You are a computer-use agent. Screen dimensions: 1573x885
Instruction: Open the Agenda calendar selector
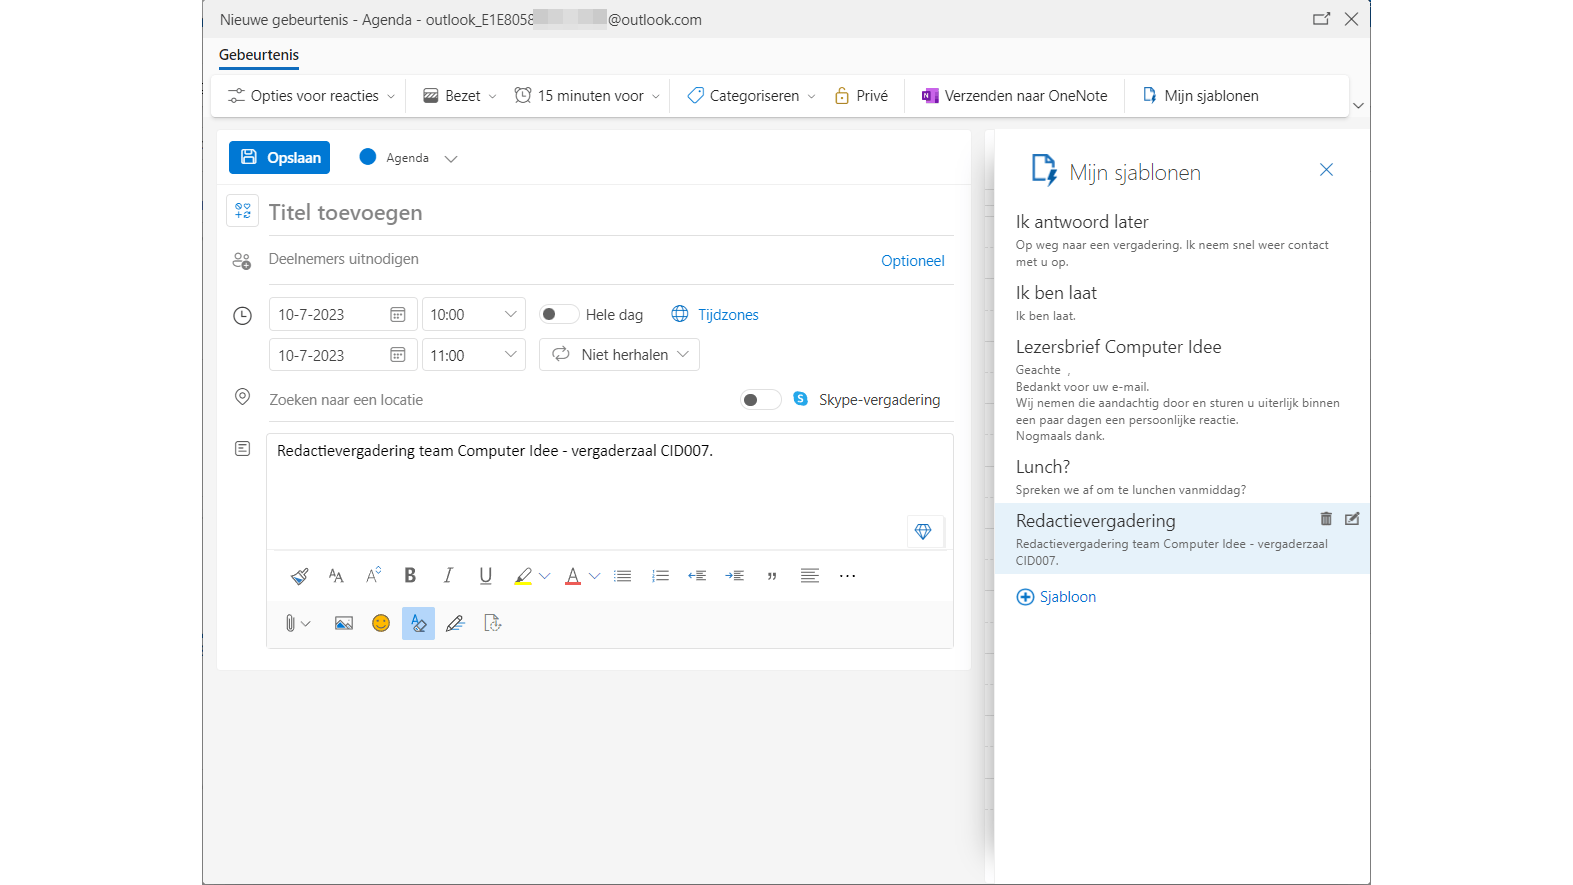tap(408, 158)
